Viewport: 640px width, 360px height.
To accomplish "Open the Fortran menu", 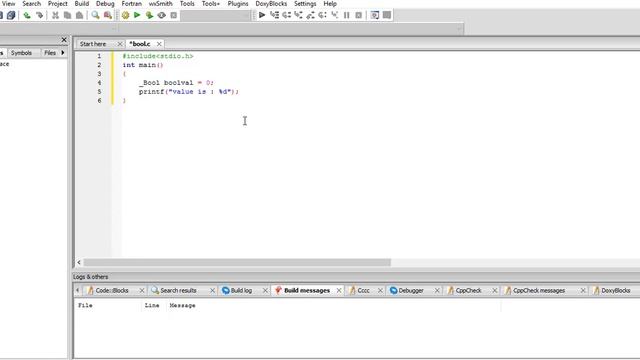I will [x=131, y=3].
